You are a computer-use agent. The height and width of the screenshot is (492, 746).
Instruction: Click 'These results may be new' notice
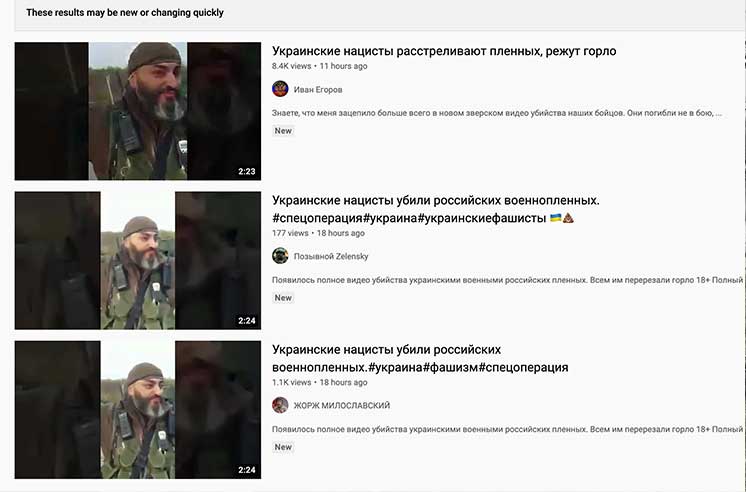click(x=125, y=13)
